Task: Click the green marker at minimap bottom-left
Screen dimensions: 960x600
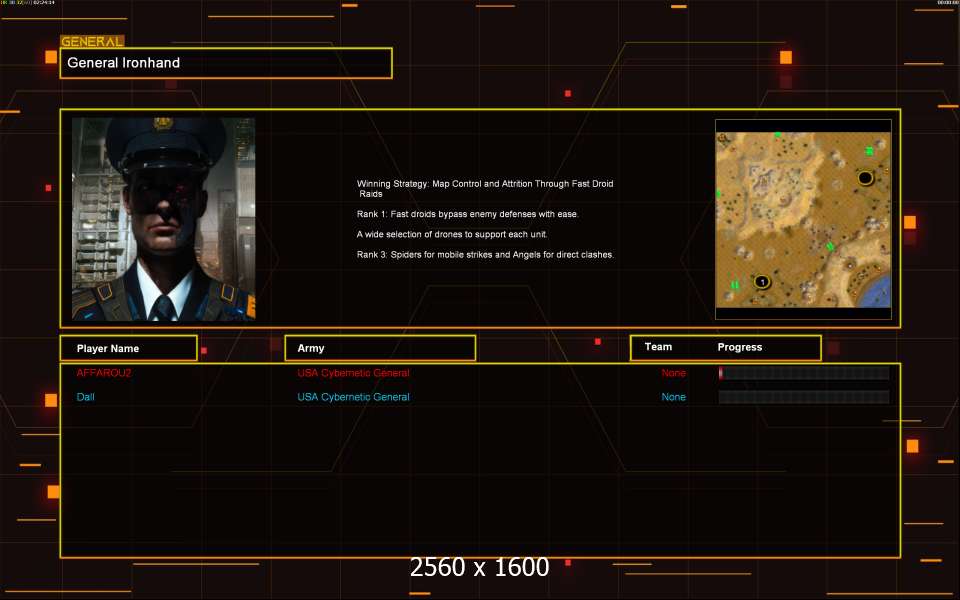Action: 735,285
